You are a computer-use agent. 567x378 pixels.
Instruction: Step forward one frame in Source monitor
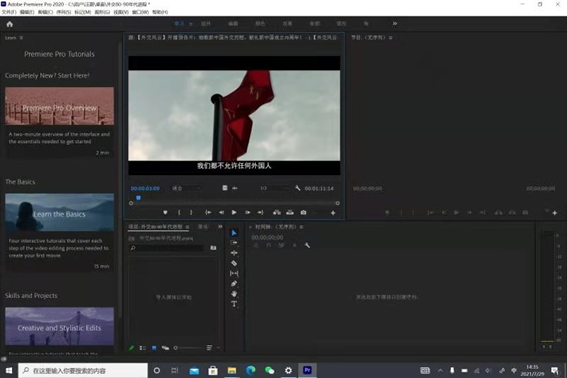pyautogui.click(x=247, y=213)
